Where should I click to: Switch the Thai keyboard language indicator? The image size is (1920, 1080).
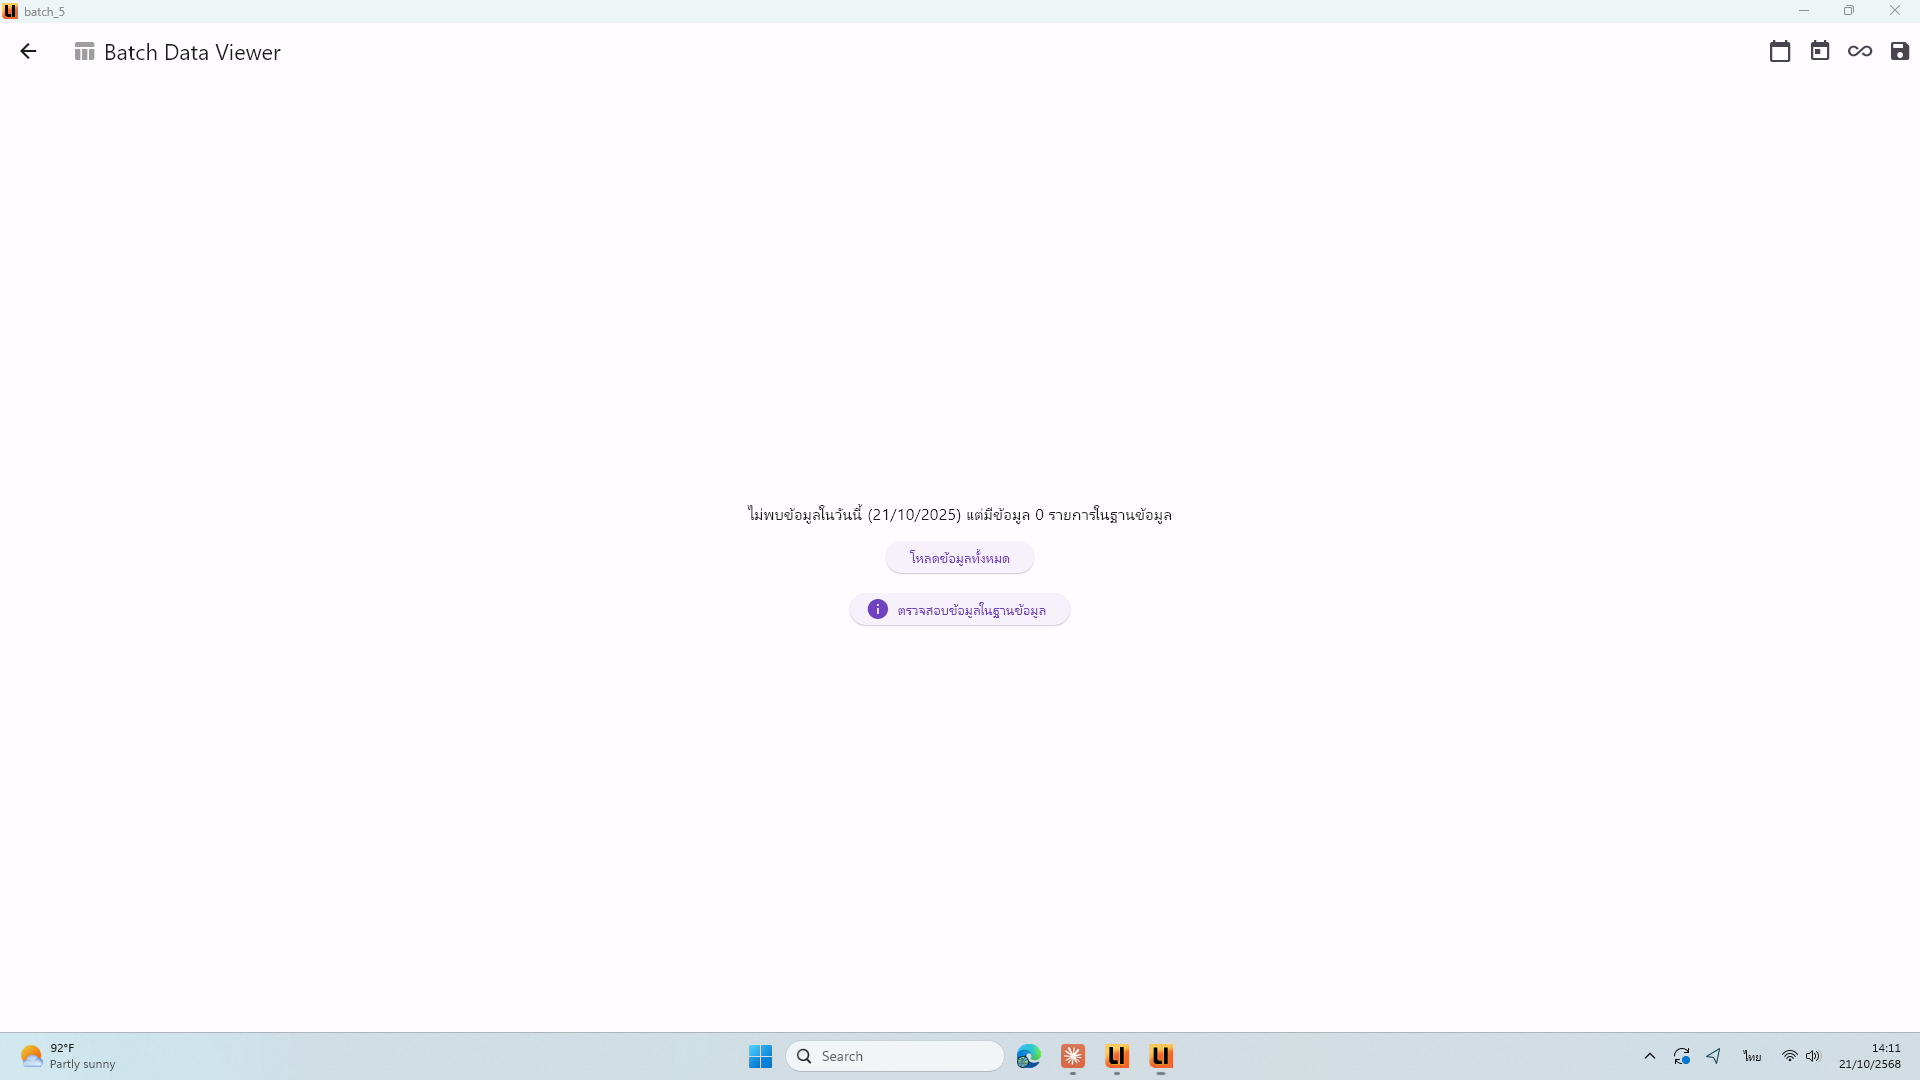click(1752, 1056)
